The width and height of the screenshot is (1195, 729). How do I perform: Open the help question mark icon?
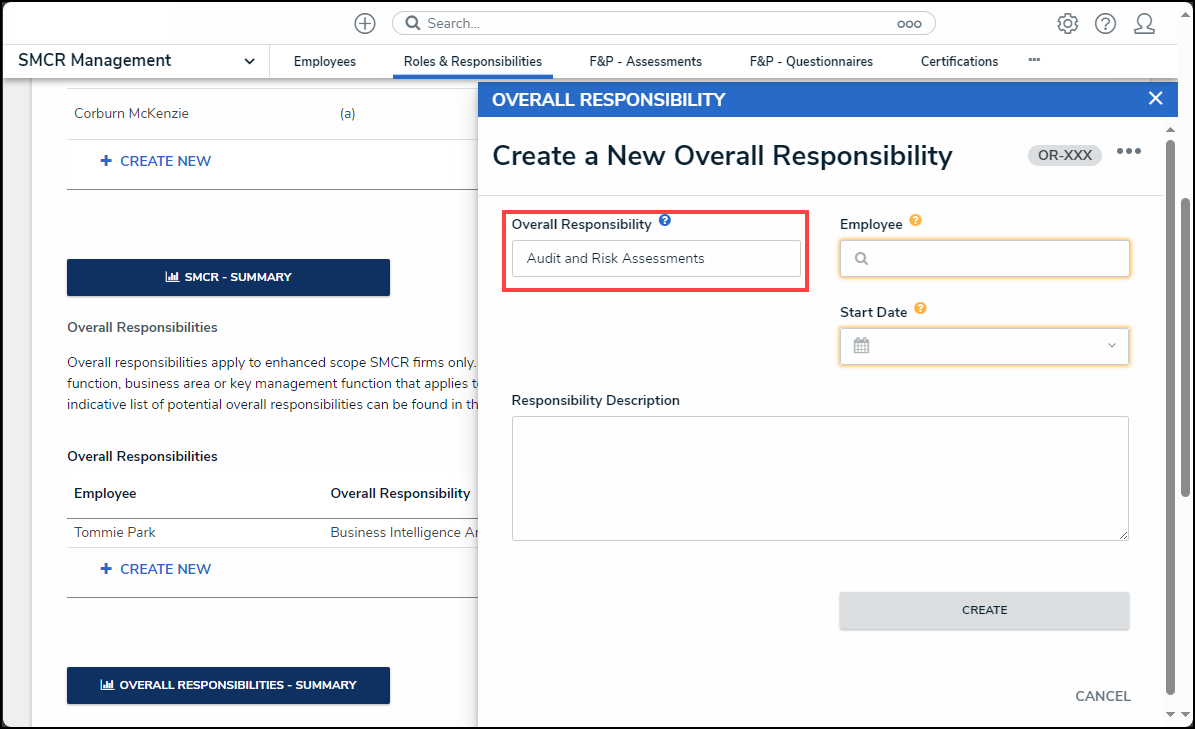pyautogui.click(x=1105, y=23)
